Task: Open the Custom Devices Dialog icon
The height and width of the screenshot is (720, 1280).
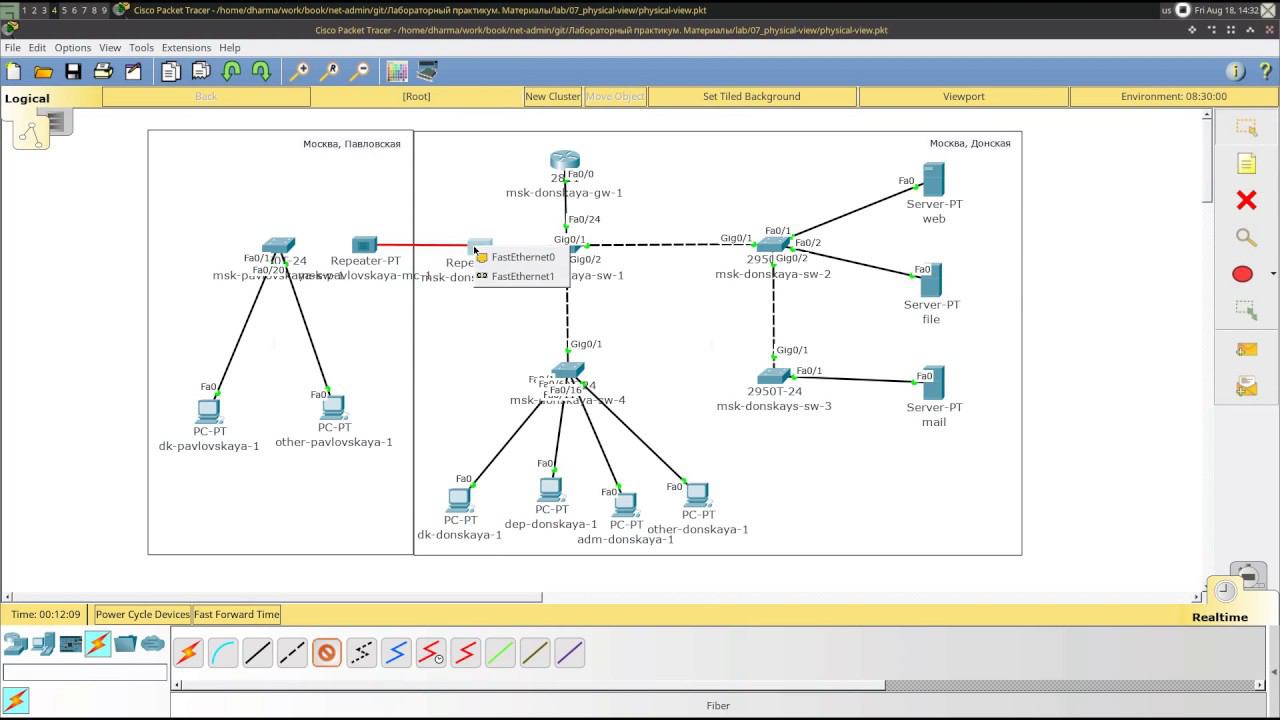Action: (427, 71)
